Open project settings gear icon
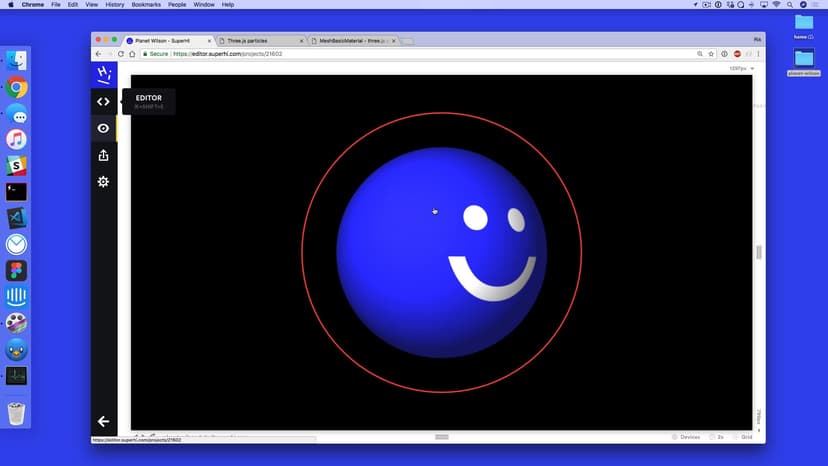Image resolution: width=828 pixels, height=466 pixels. pyautogui.click(x=103, y=182)
